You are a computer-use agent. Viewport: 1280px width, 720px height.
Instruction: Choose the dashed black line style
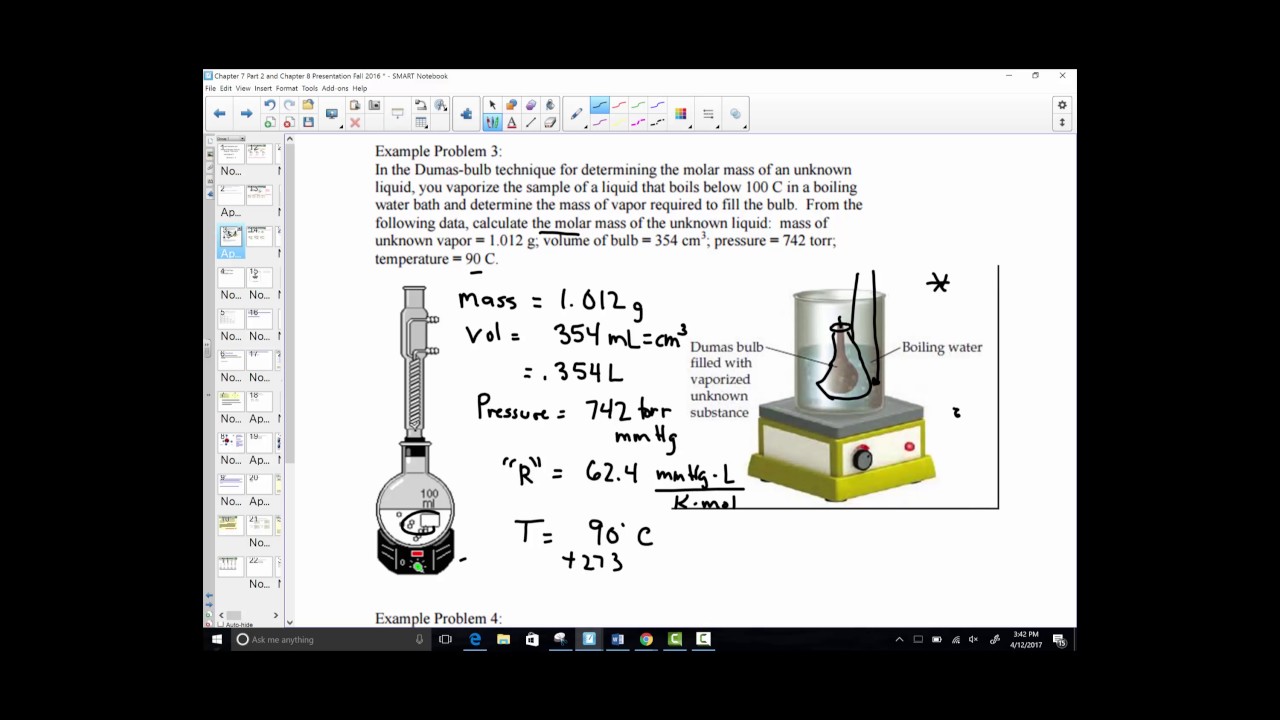657,122
